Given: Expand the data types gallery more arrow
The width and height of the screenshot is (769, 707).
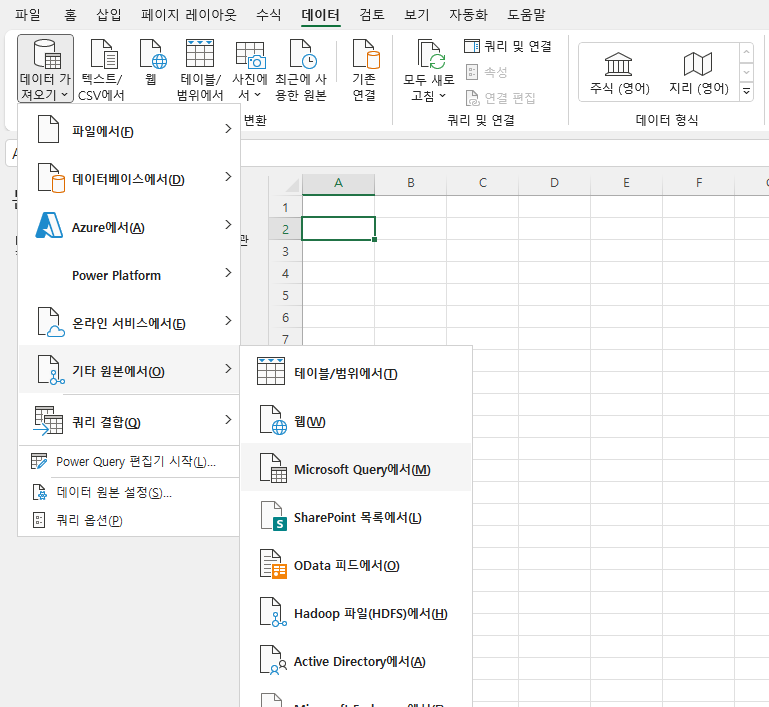Looking at the screenshot, I should pyautogui.click(x=746, y=91).
